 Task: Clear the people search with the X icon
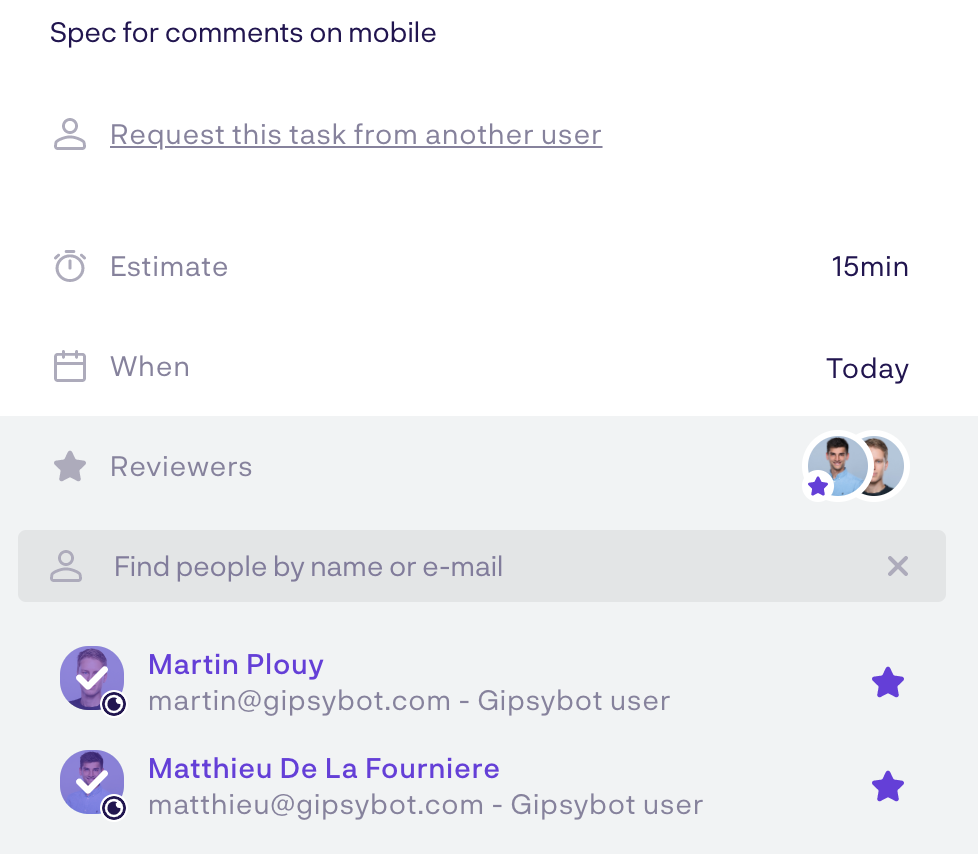tap(897, 567)
